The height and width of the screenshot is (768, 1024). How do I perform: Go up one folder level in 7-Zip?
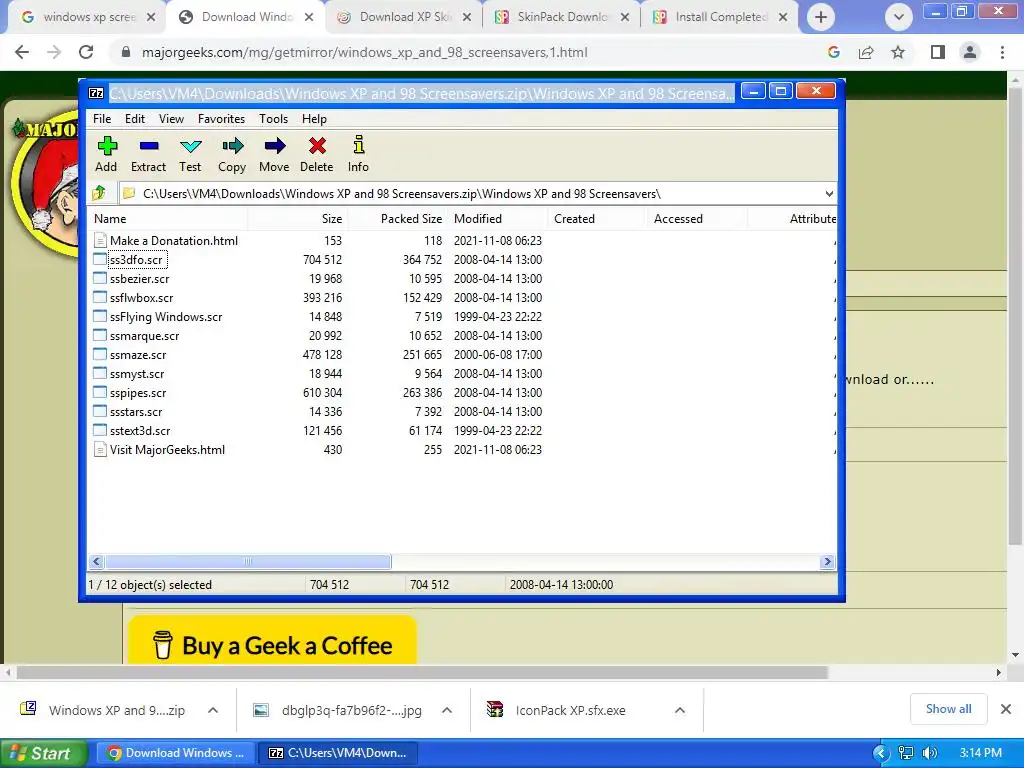(x=99, y=193)
